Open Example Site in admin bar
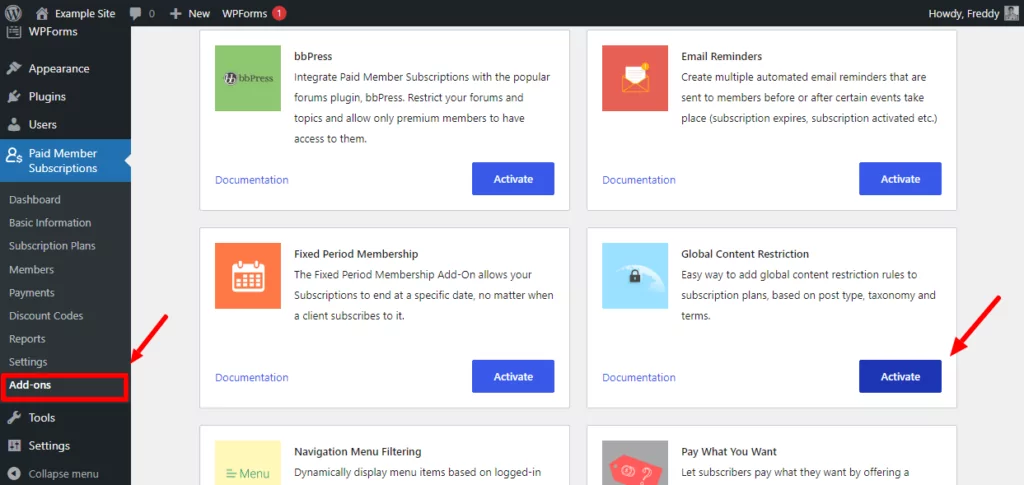1024x485 pixels. (85, 13)
